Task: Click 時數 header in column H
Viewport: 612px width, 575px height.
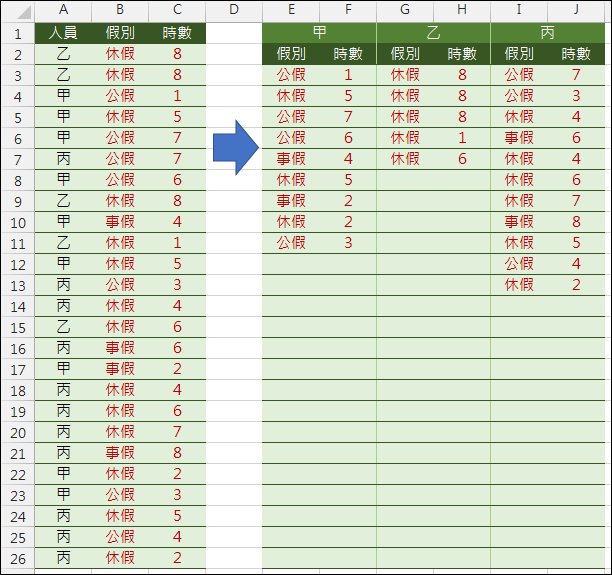Action: [x=462, y=54]
